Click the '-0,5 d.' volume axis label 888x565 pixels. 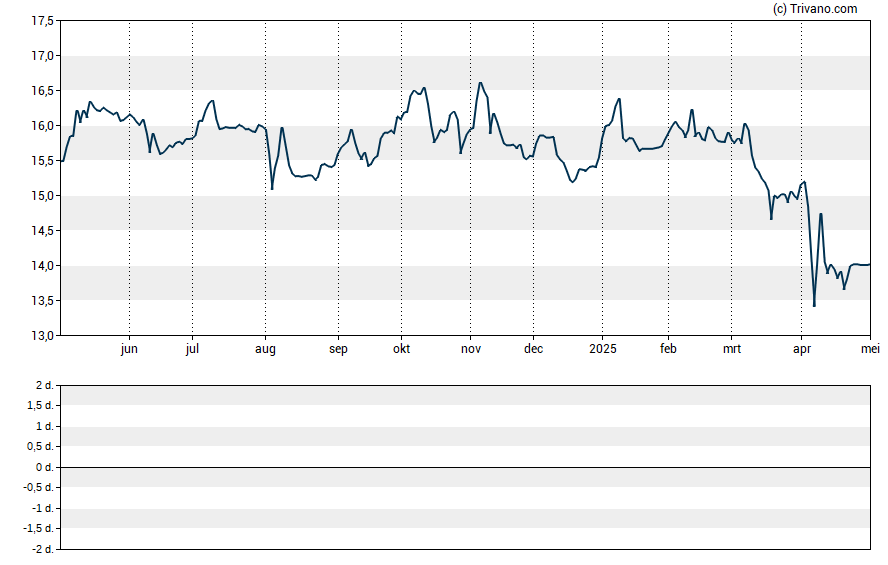[39, 487]
